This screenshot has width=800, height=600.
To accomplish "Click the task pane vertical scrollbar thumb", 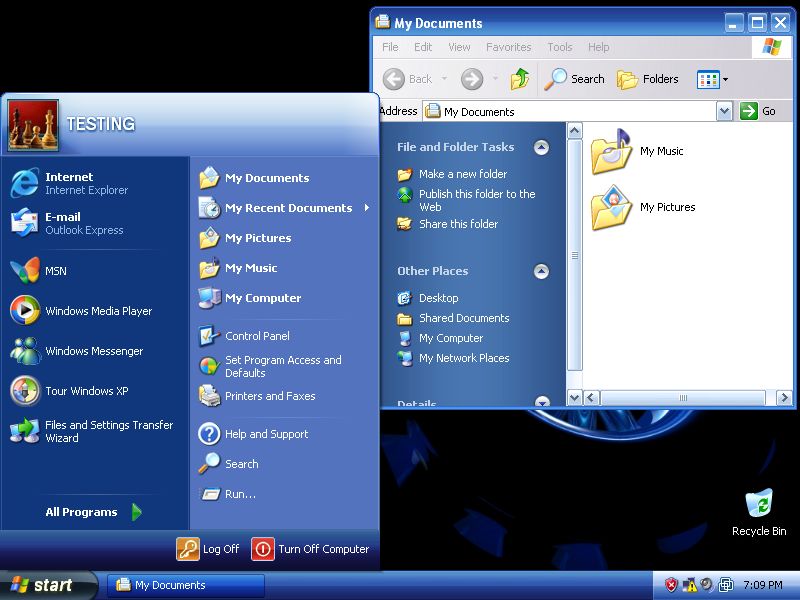I will click(x=574, y=255).
